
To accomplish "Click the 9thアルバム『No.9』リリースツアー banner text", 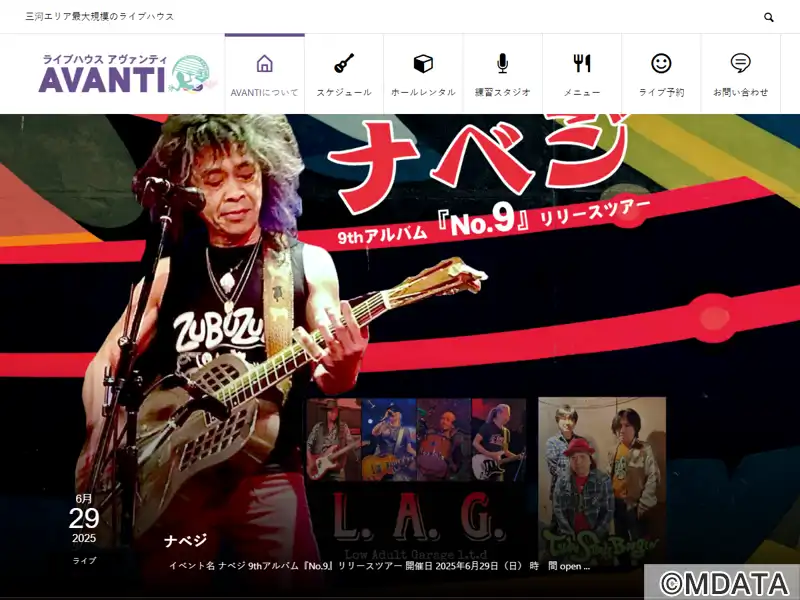I will [494, 223].
